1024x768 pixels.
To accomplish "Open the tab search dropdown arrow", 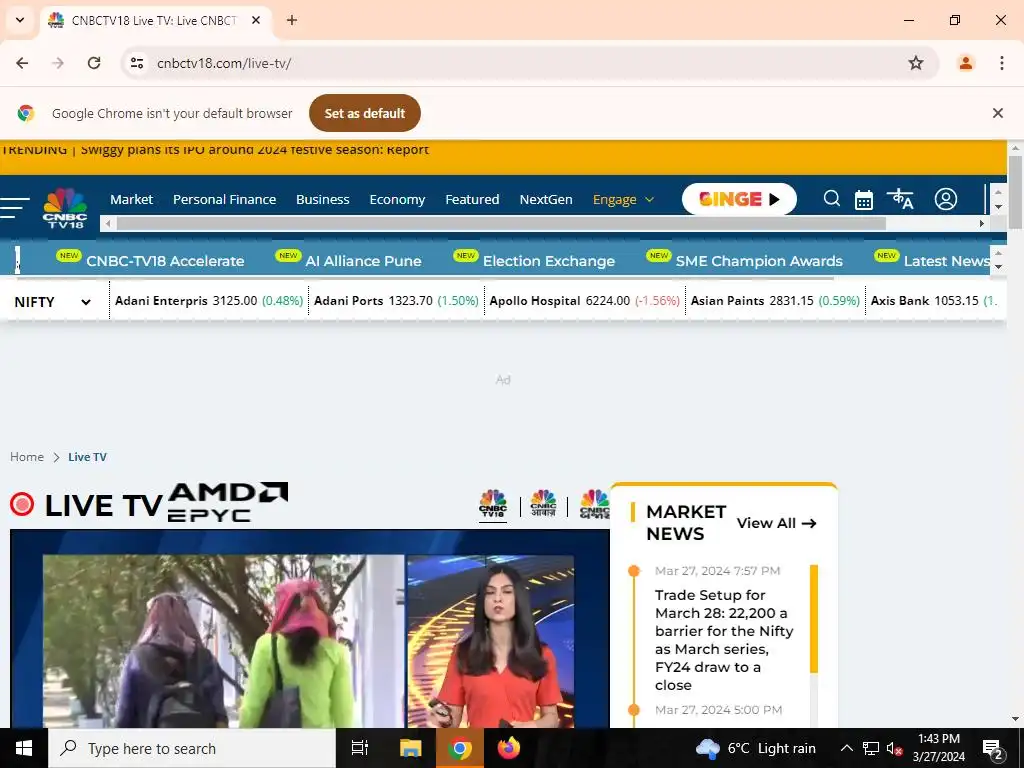I will (x=20, y=20).
